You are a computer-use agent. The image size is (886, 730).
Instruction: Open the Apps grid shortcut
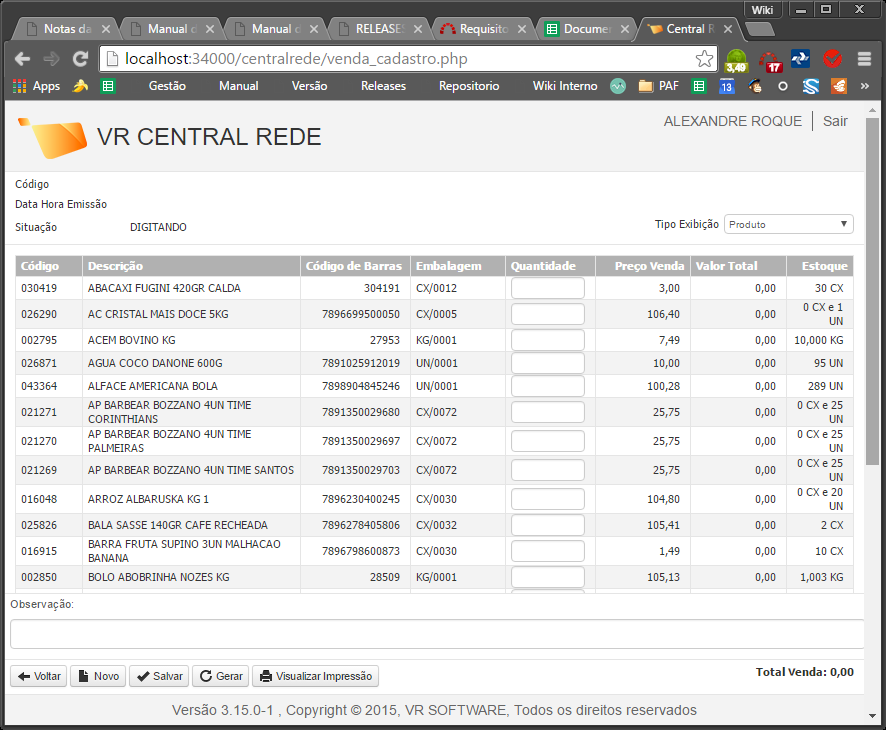point(36,86)
